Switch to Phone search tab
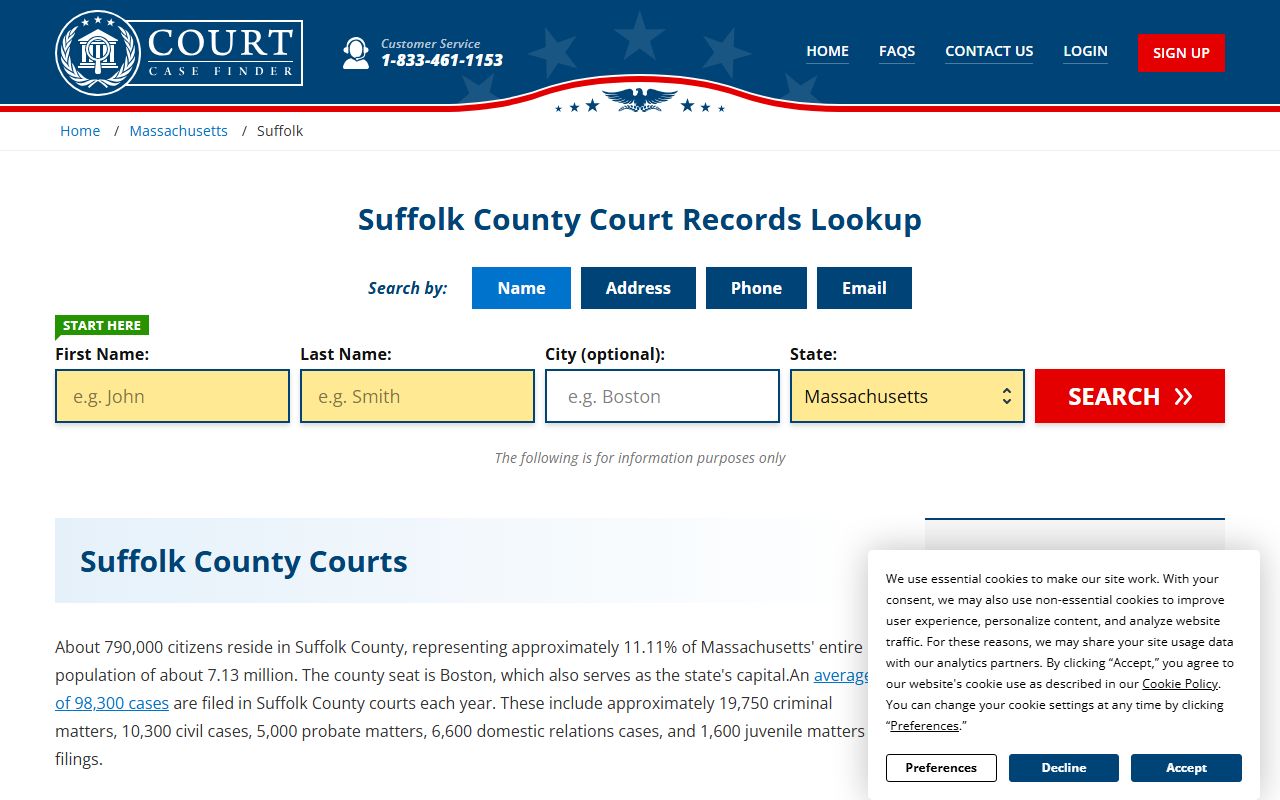This screenshot has height=800, width=1280. [x=756, y=288]
